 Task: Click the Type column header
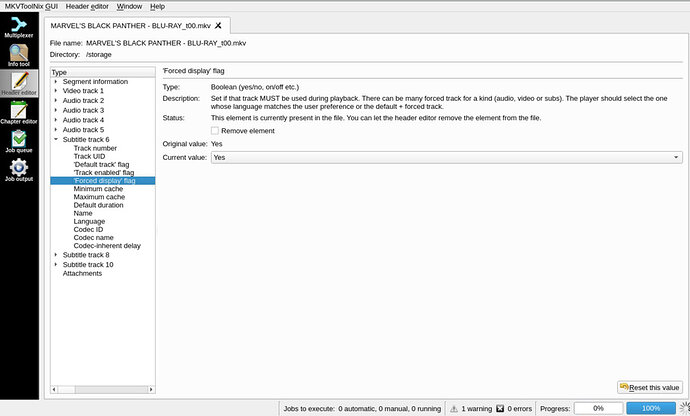[x=103, y=72]
